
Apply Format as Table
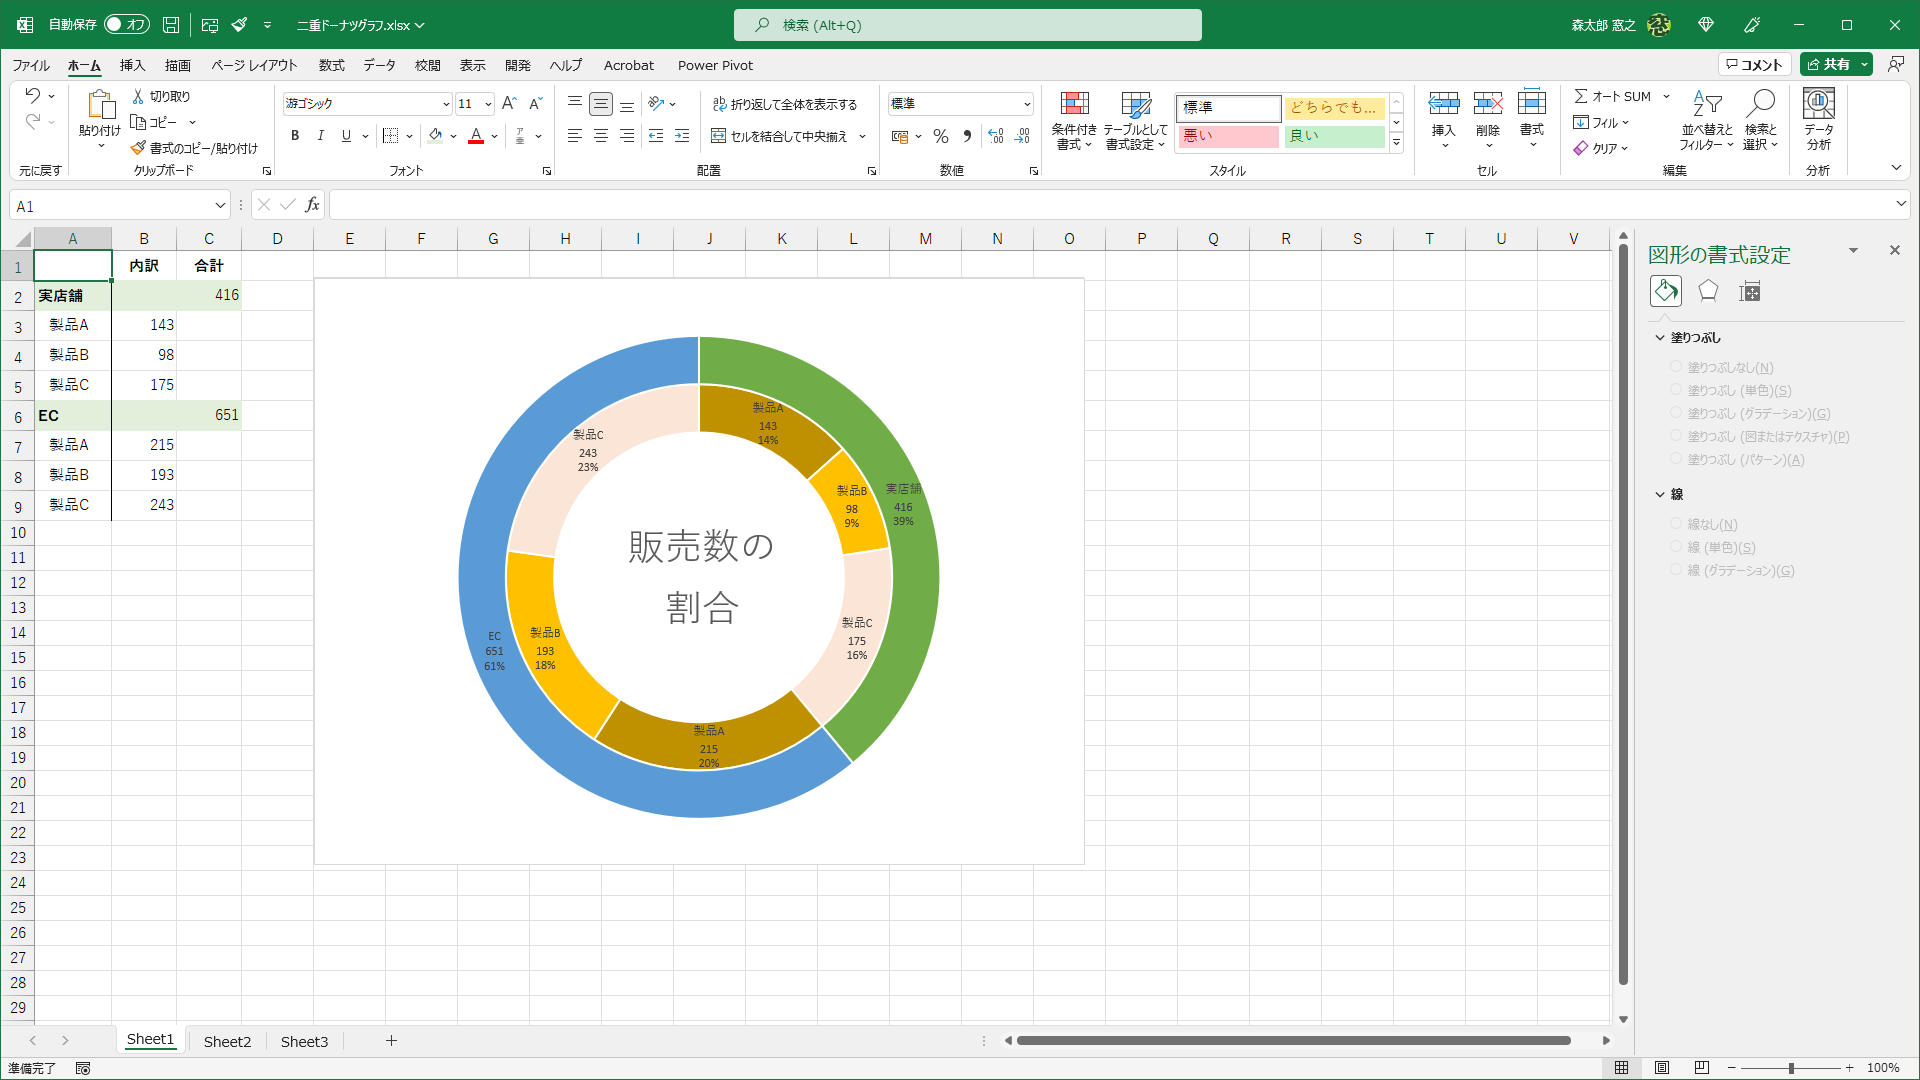[1136, 121]
